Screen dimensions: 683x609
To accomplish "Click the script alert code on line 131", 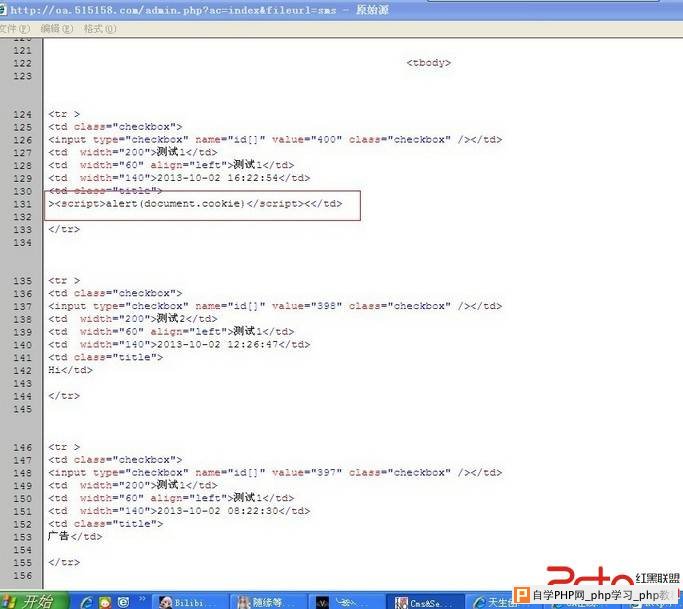I will click(195, 204).
